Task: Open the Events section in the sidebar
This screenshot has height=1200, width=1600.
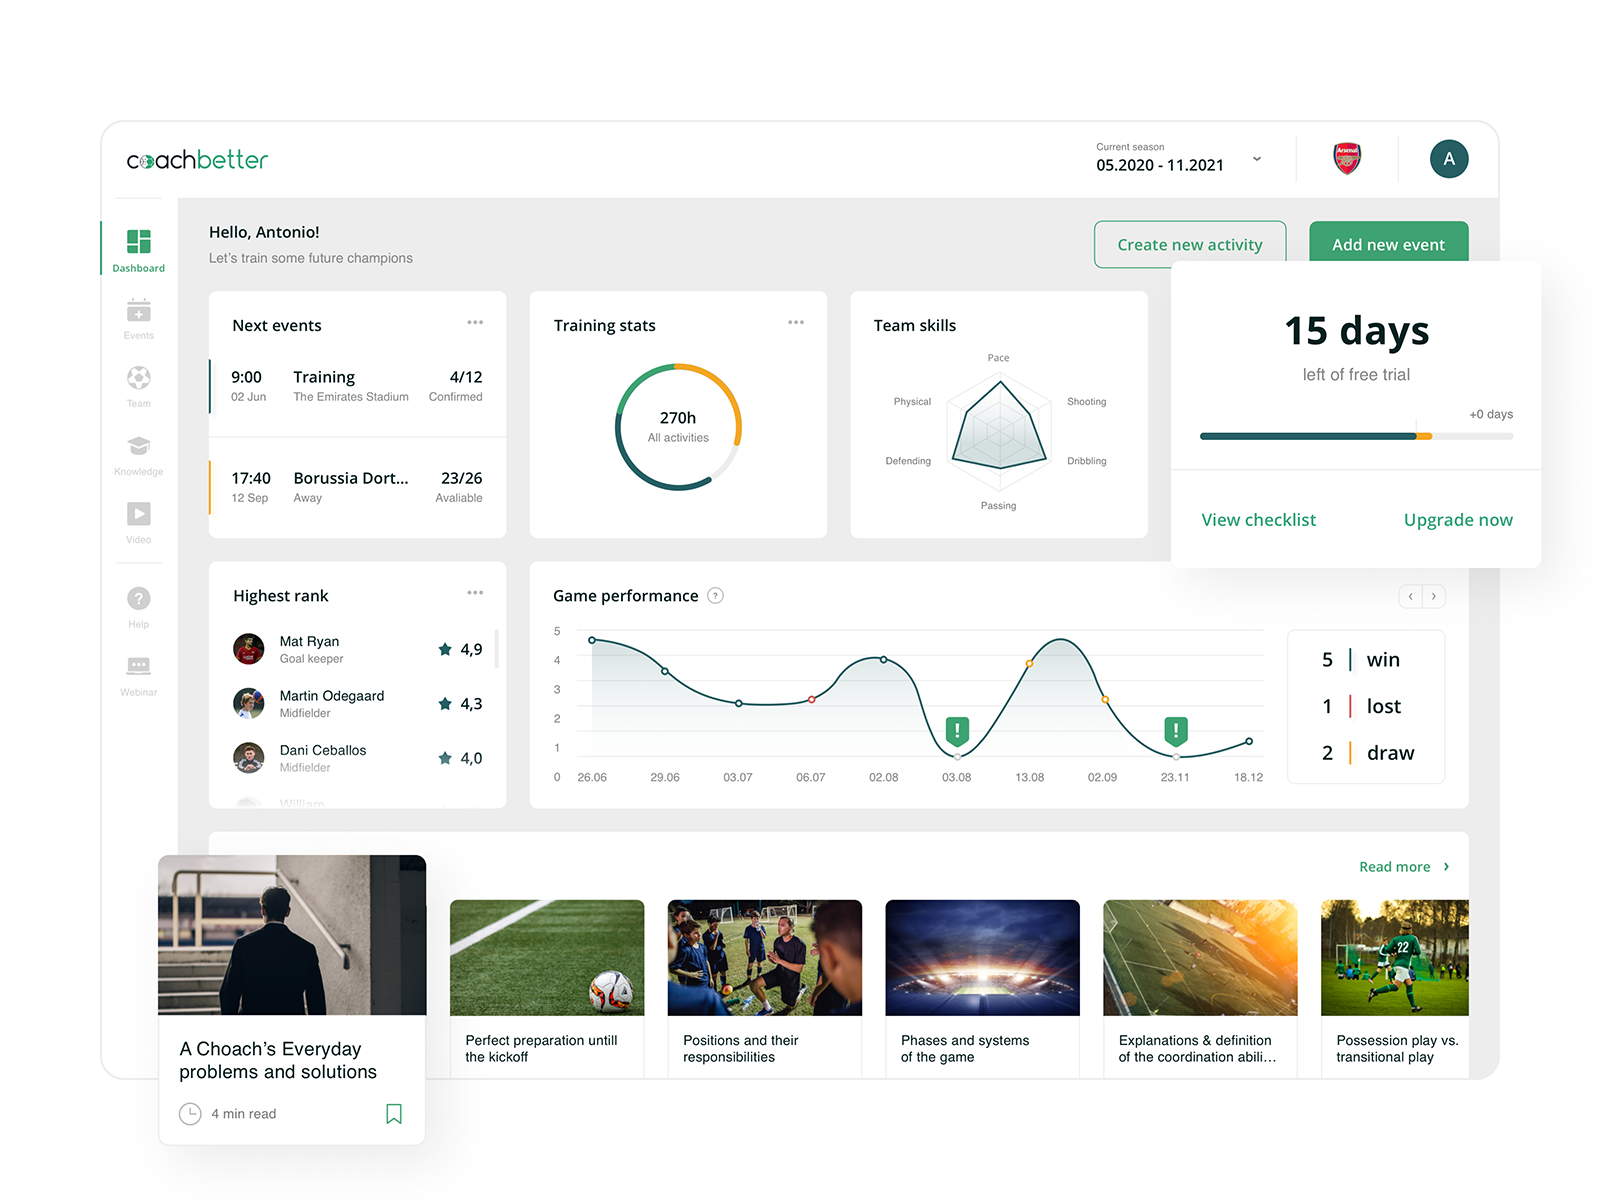Action: click(139, 319)
